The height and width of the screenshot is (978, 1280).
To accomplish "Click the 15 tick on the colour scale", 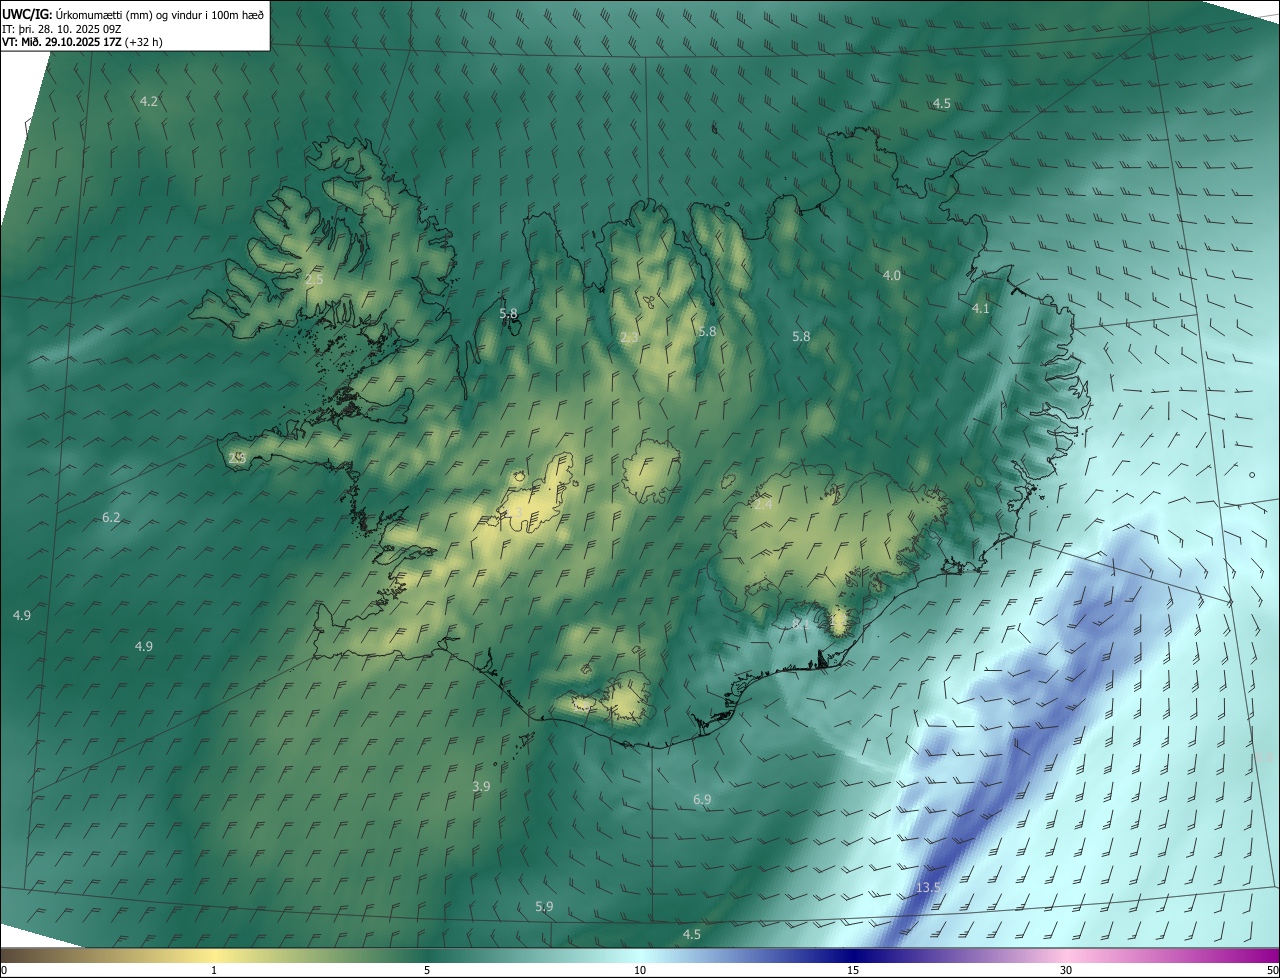I will pos(853,970).
